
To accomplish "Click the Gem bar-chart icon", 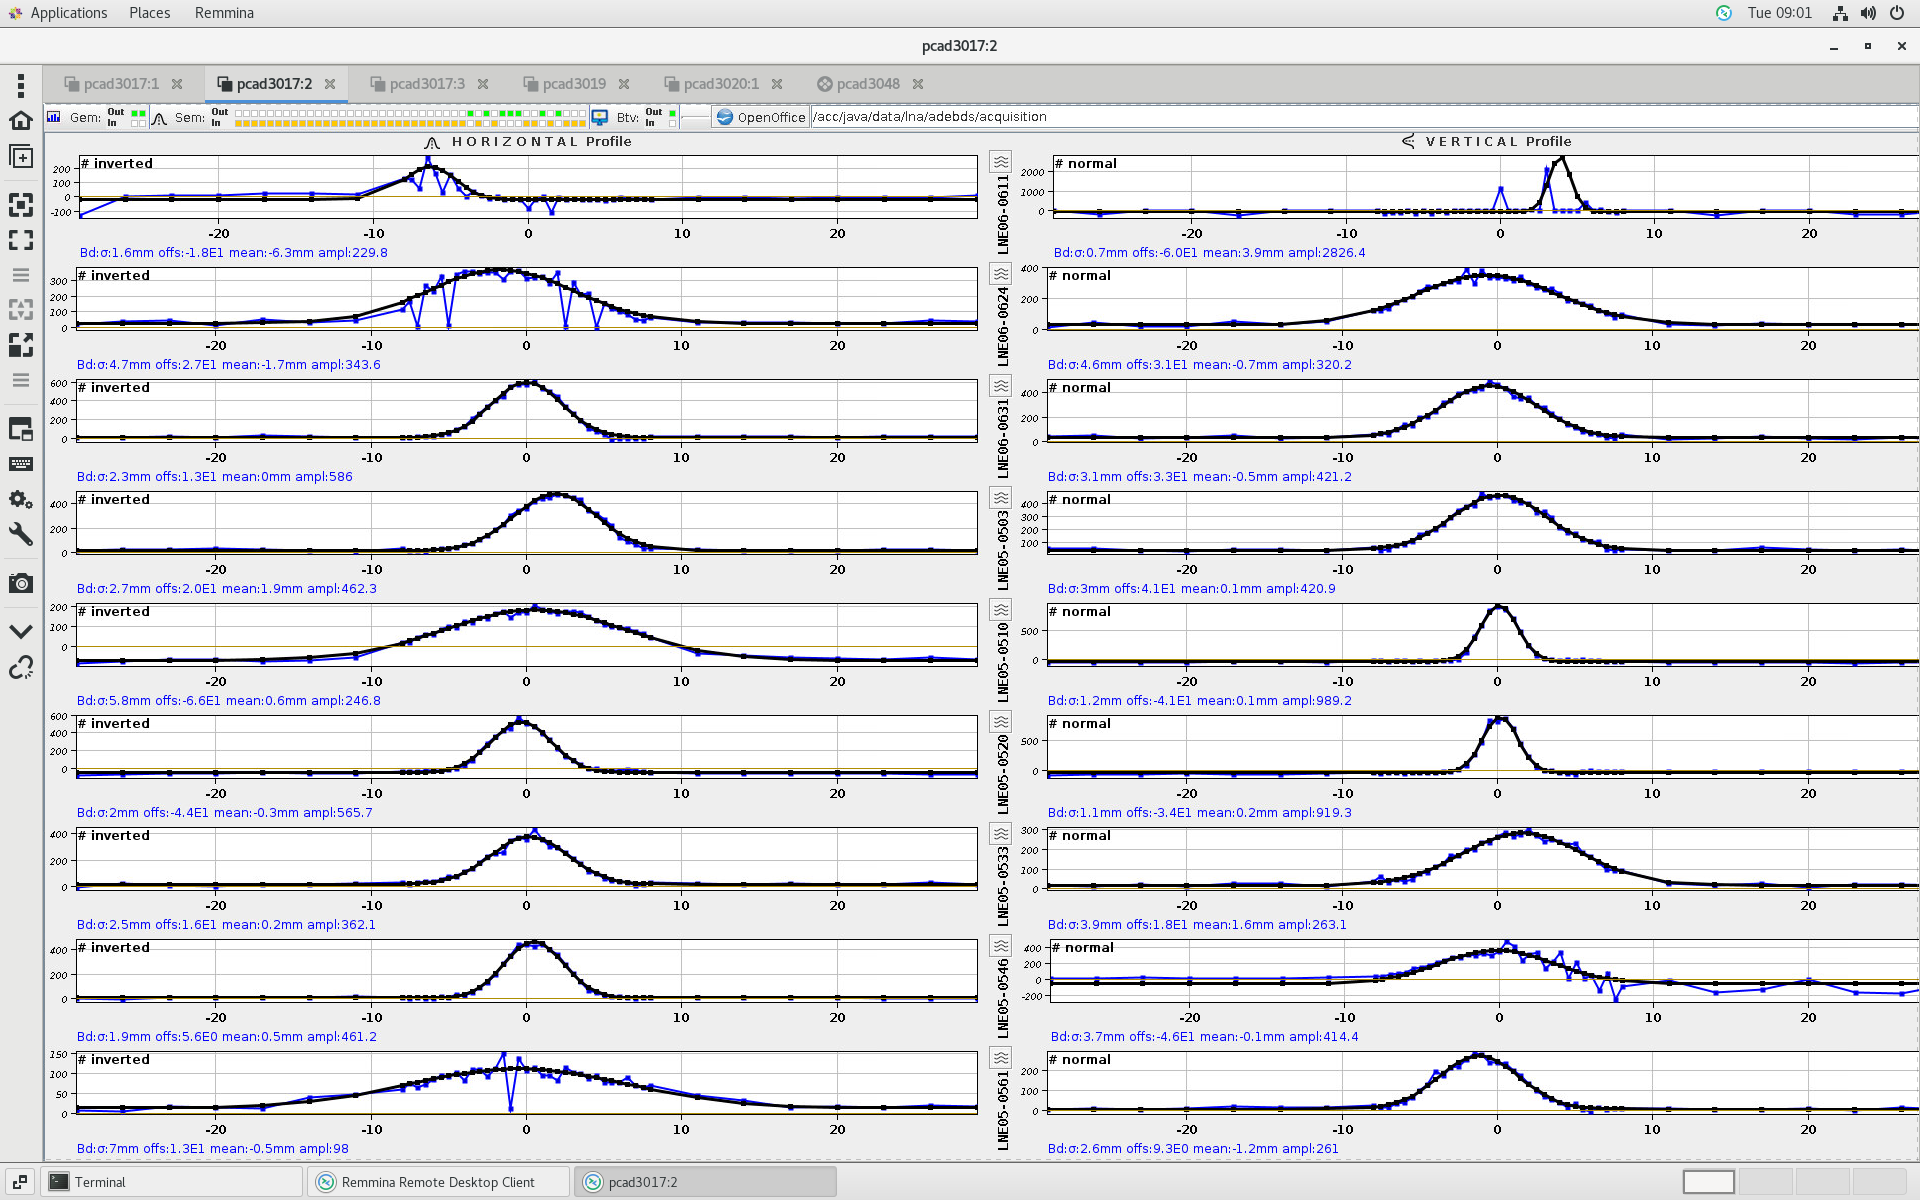I will coord(54,117).
